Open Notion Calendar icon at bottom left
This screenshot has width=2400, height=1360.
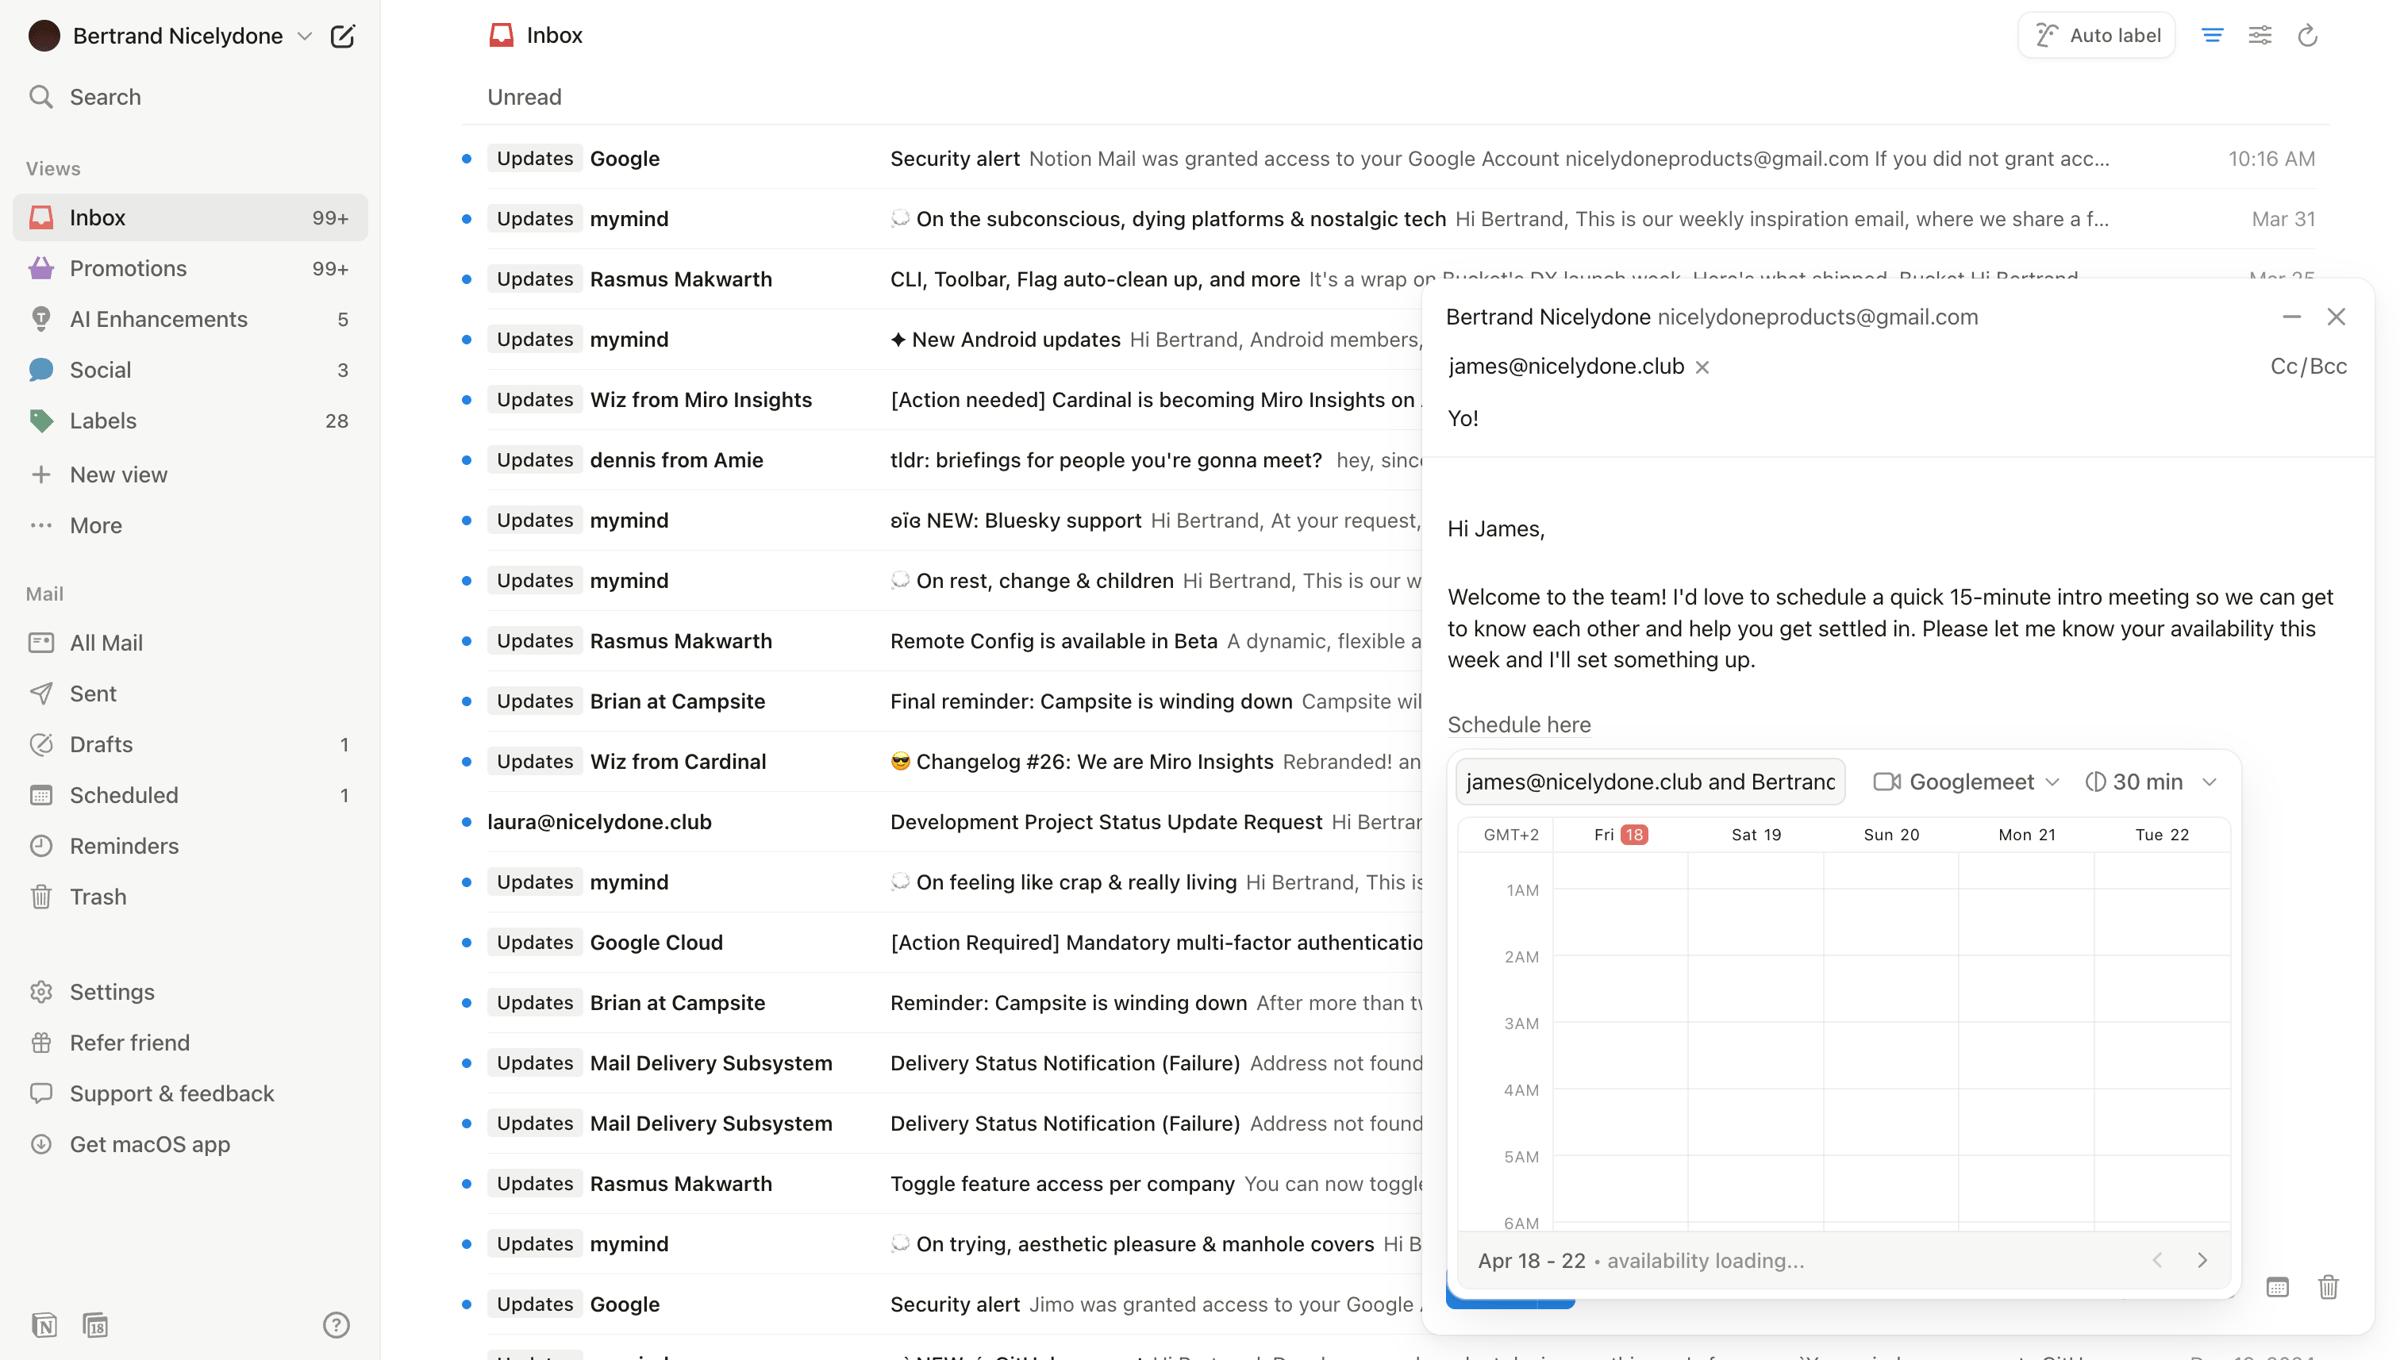95,1325
